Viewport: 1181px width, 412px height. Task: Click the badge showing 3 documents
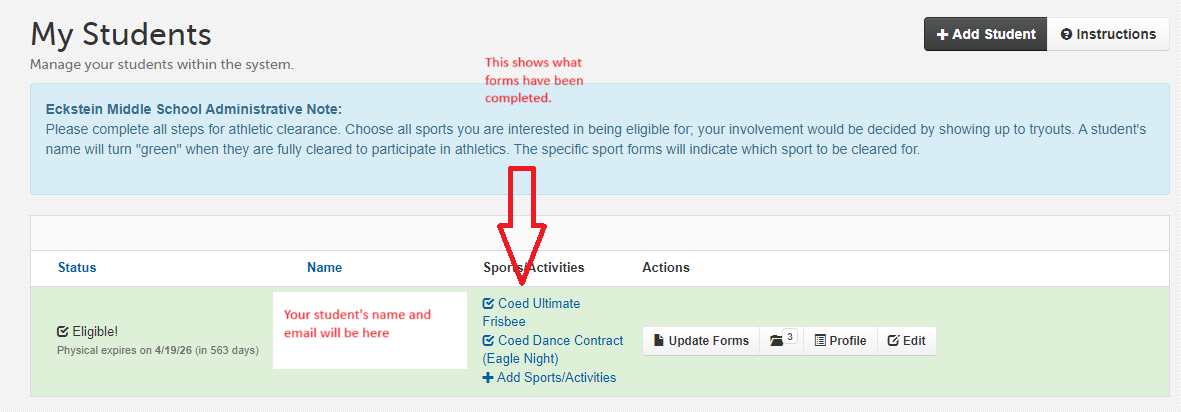(x=790, y=336)
